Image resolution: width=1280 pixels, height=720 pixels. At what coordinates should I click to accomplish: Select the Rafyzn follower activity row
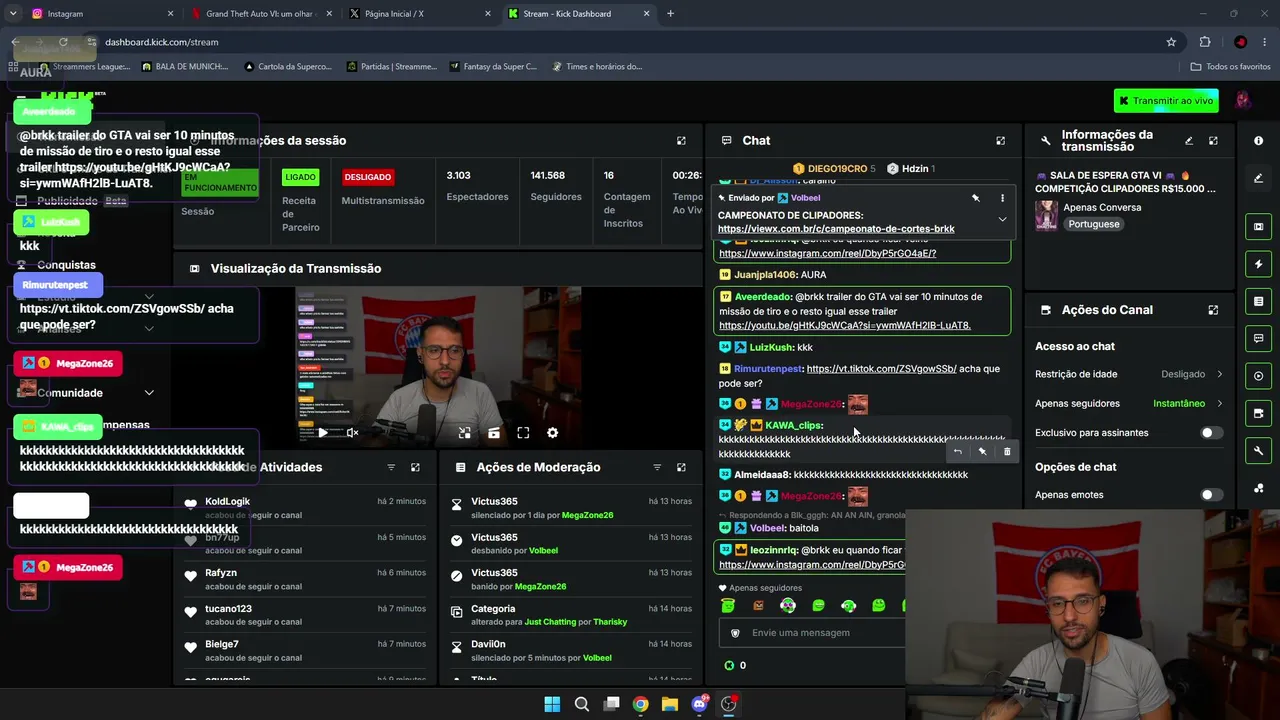click(x=305, y=580)
